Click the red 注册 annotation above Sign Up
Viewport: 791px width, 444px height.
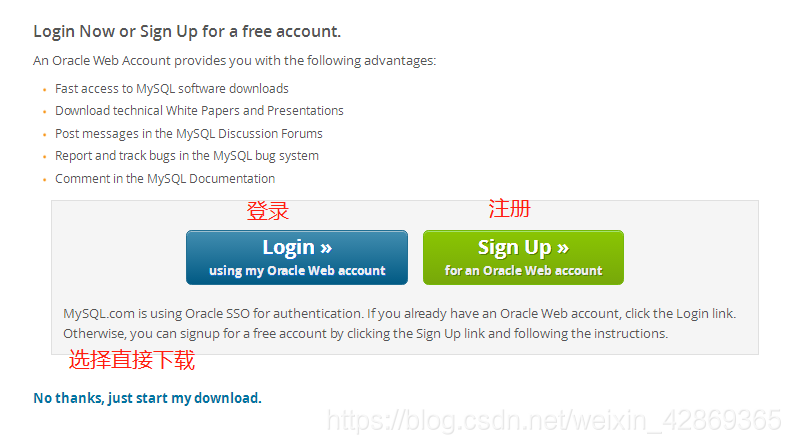pyautogui.click(x=510, y=208)
